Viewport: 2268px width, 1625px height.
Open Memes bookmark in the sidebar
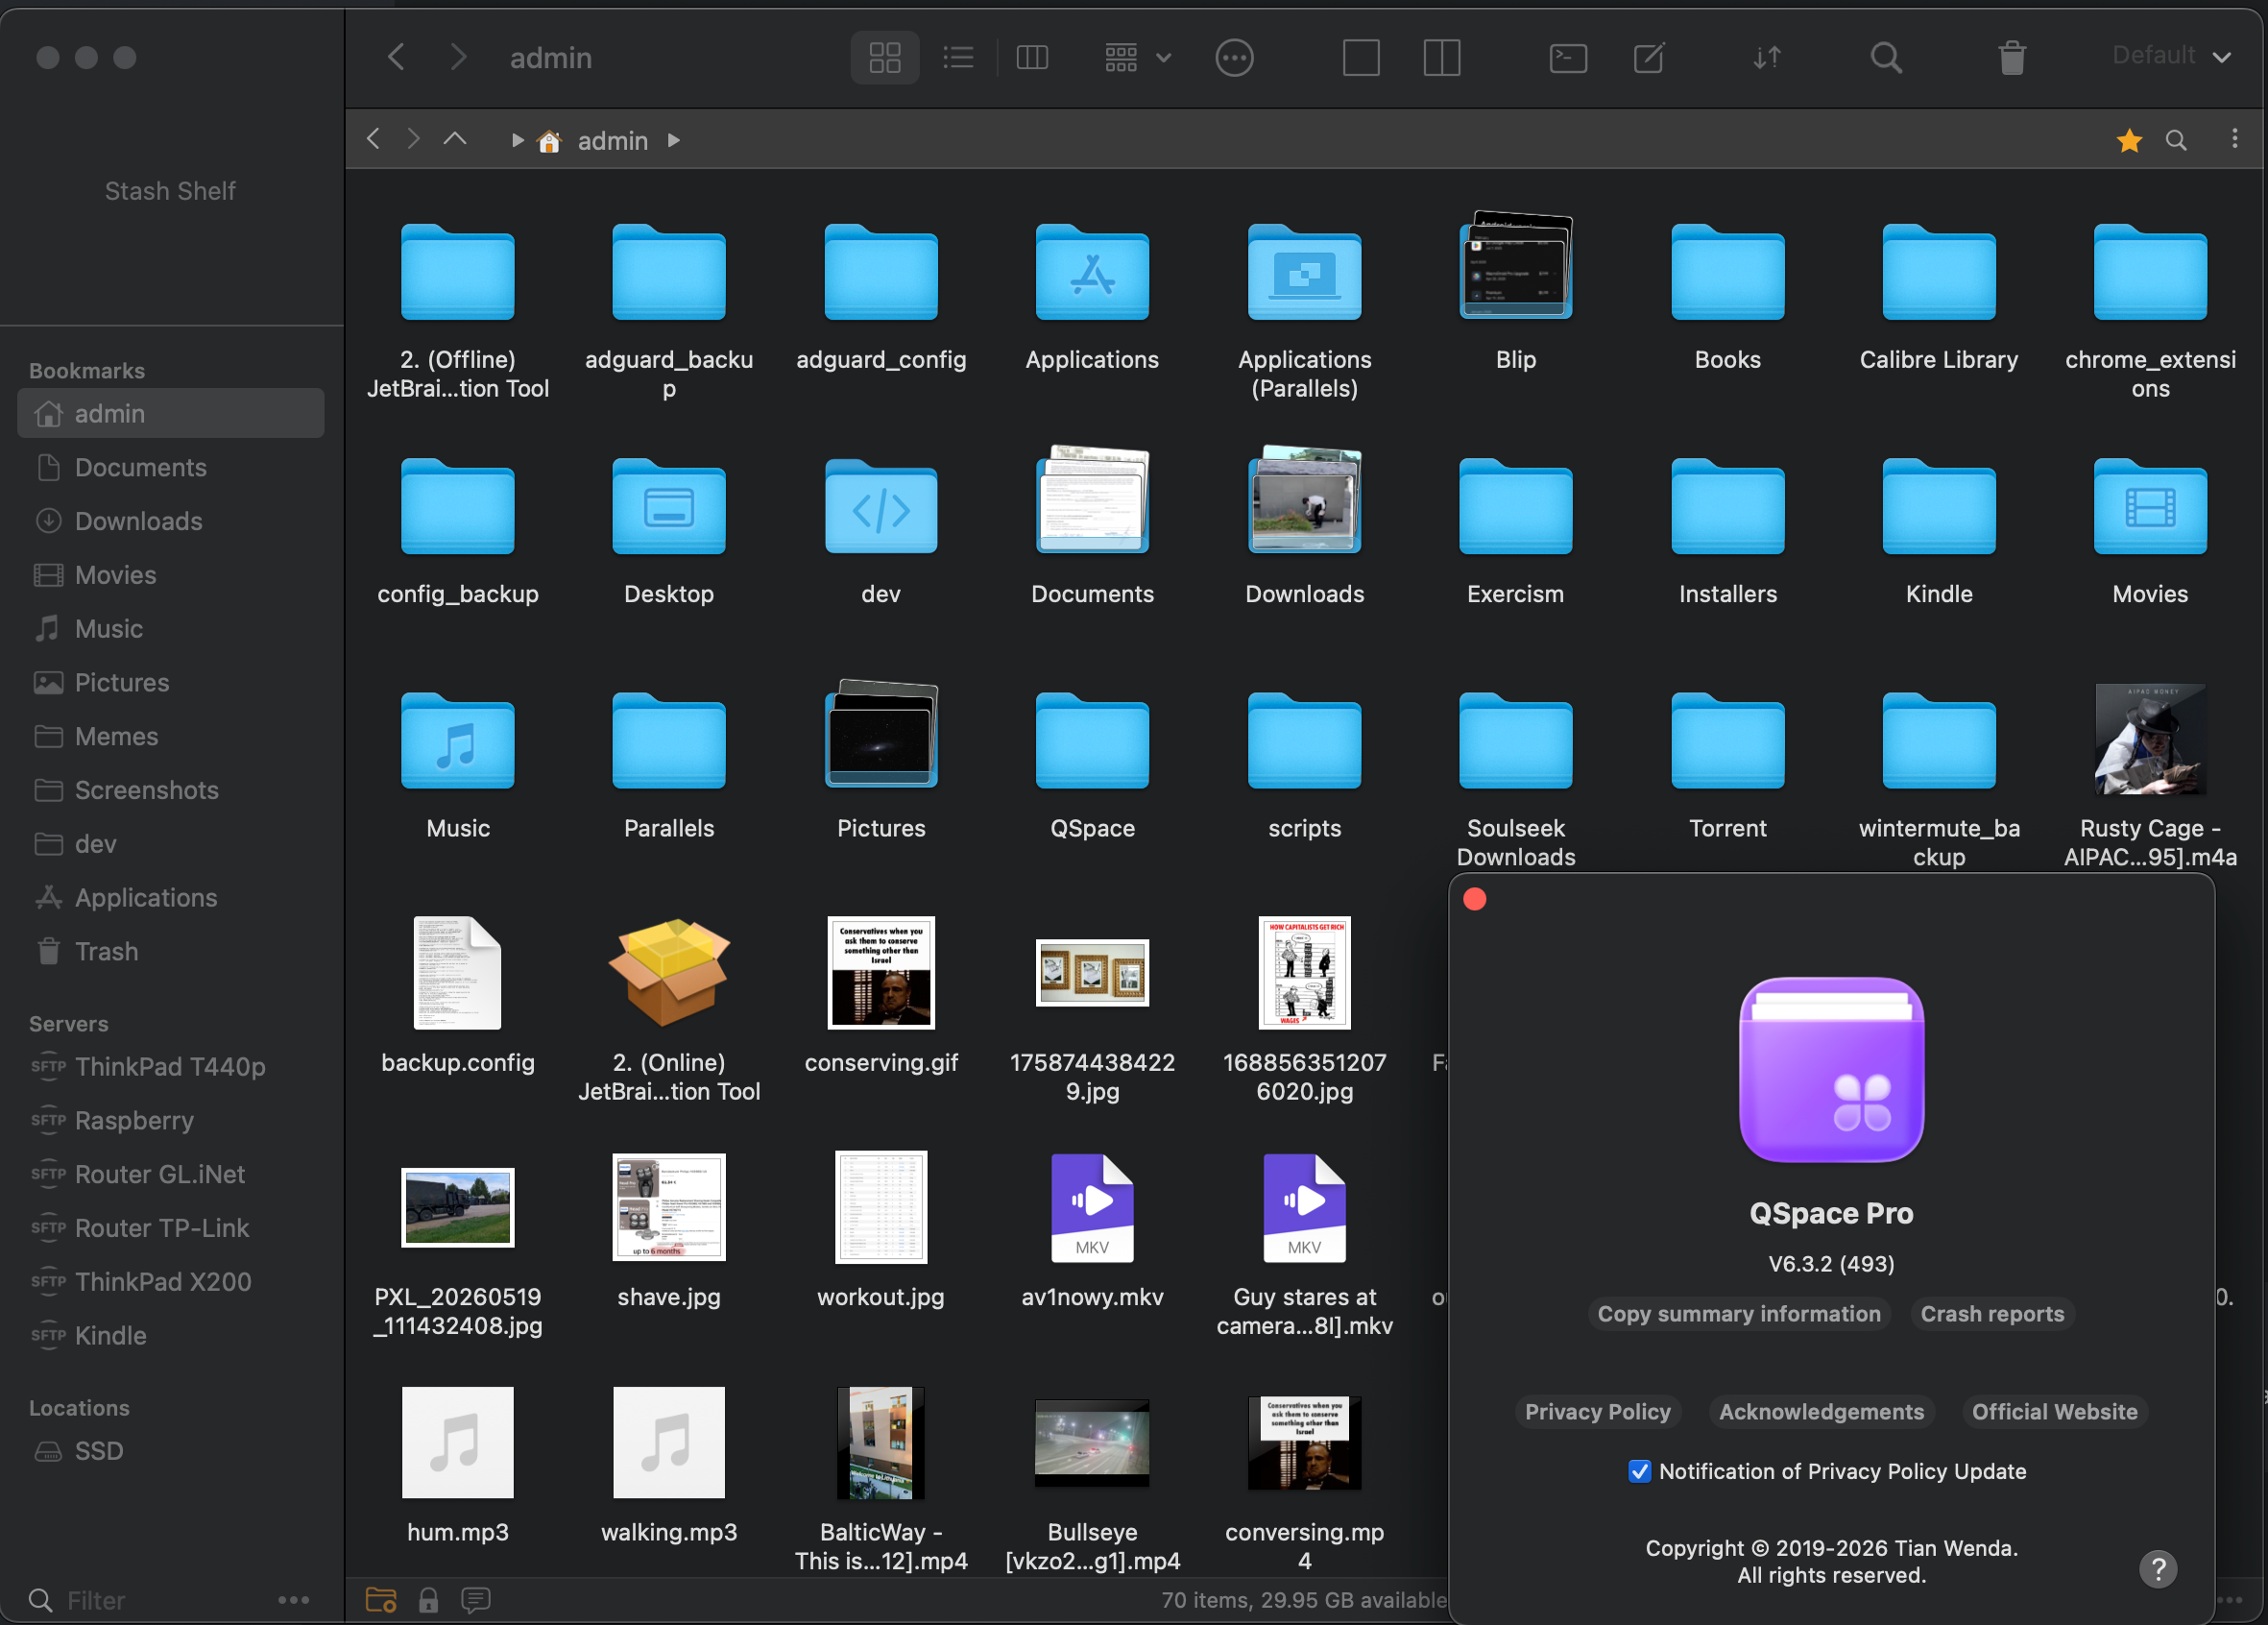pyautogui.click(x=171, y=736)
